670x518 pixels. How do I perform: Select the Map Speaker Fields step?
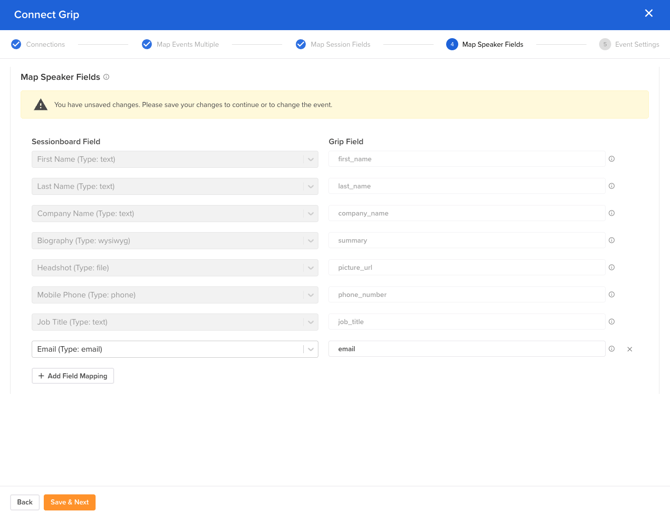click(493, 44)
